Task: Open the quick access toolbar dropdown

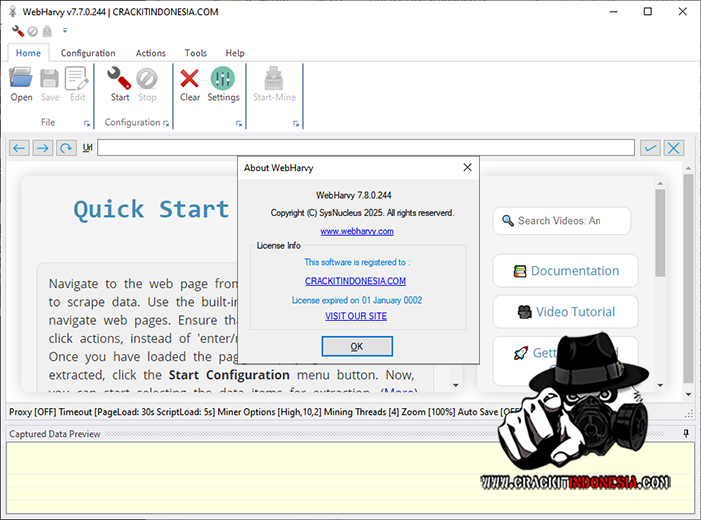Action: coord(65,31)
